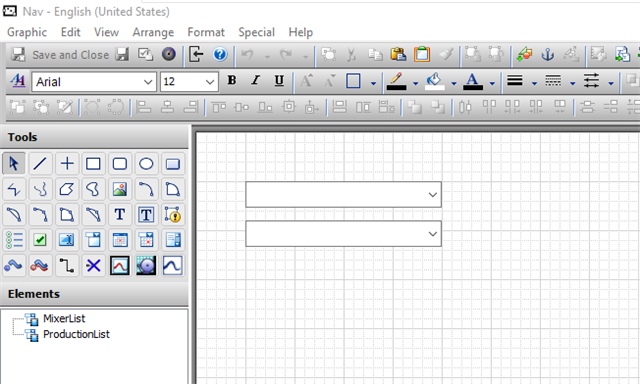Click the paint bucket fill color swatch
This screenshot has height=384, width=640.
(x=435, y=81)
